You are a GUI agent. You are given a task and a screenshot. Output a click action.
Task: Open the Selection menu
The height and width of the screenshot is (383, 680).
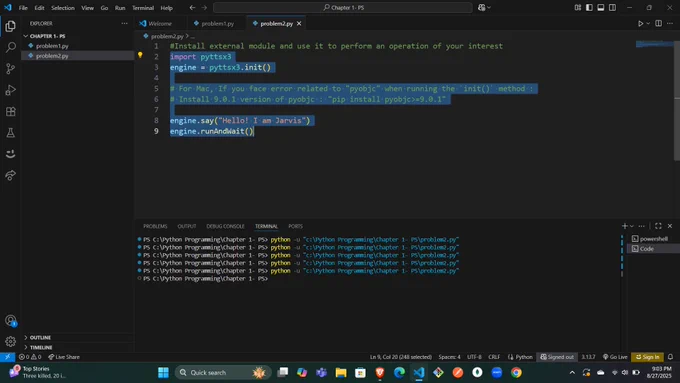point(63,8)
